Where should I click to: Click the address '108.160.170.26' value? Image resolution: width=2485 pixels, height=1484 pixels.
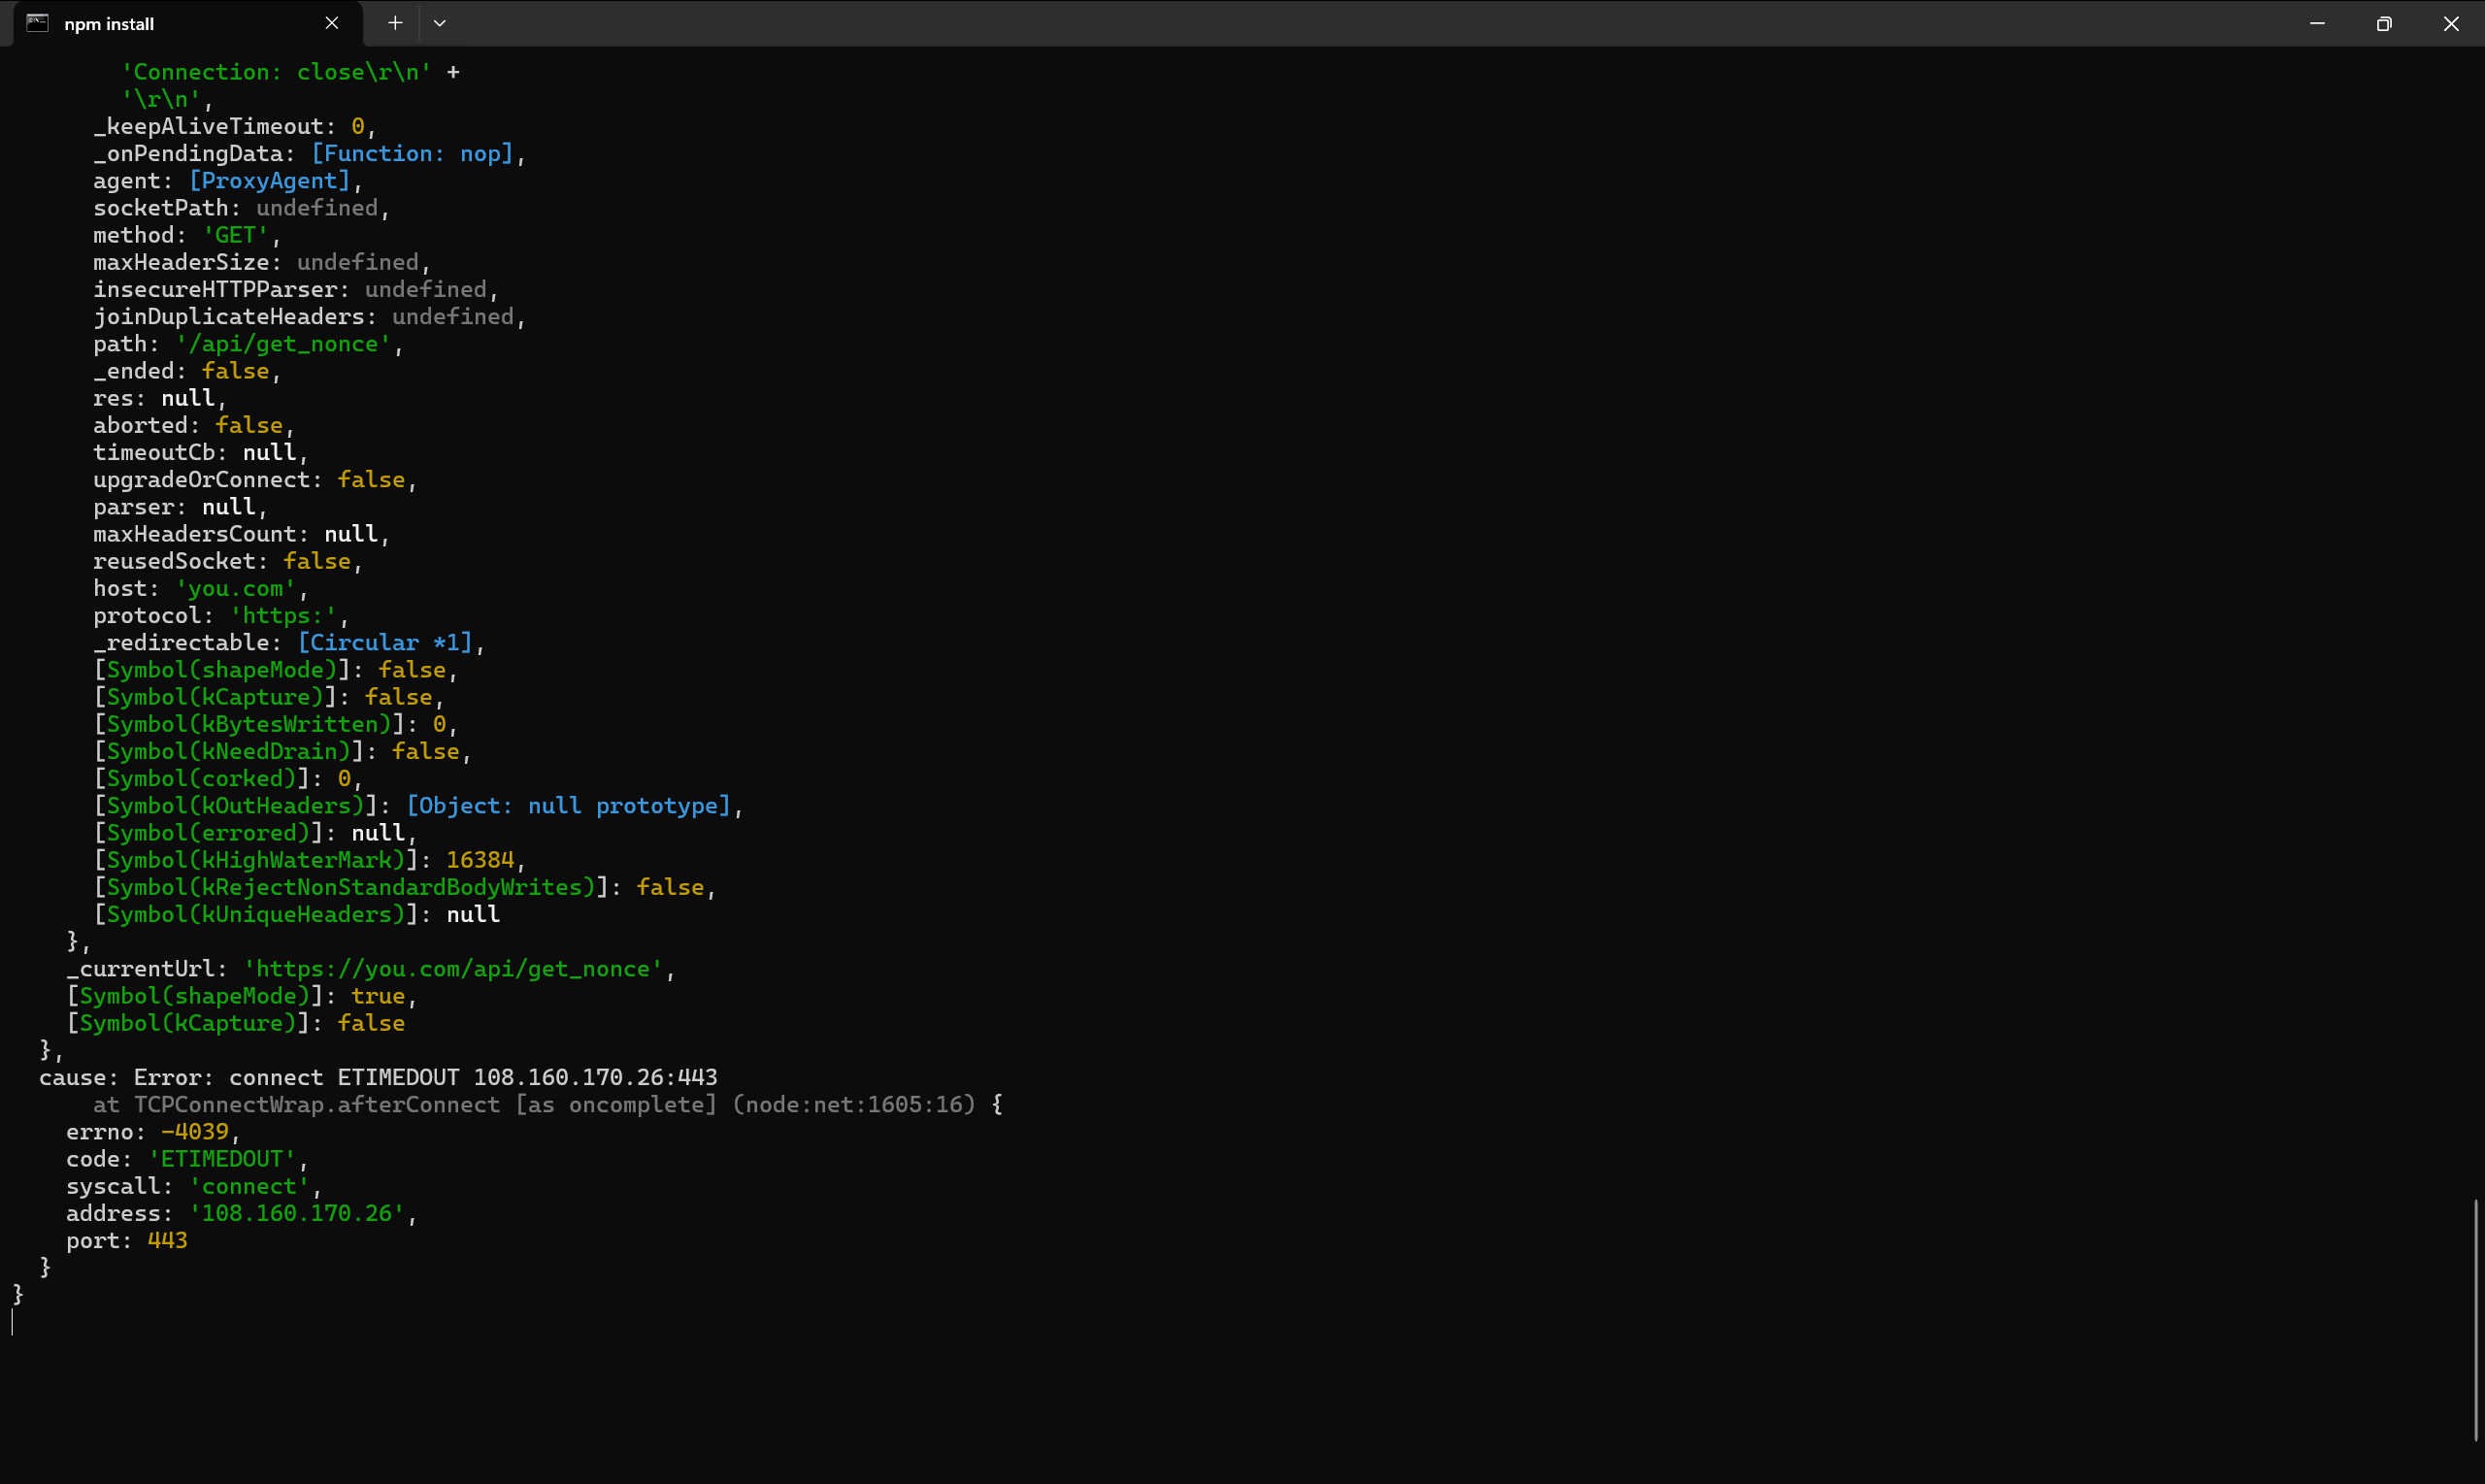[296, 1214]
